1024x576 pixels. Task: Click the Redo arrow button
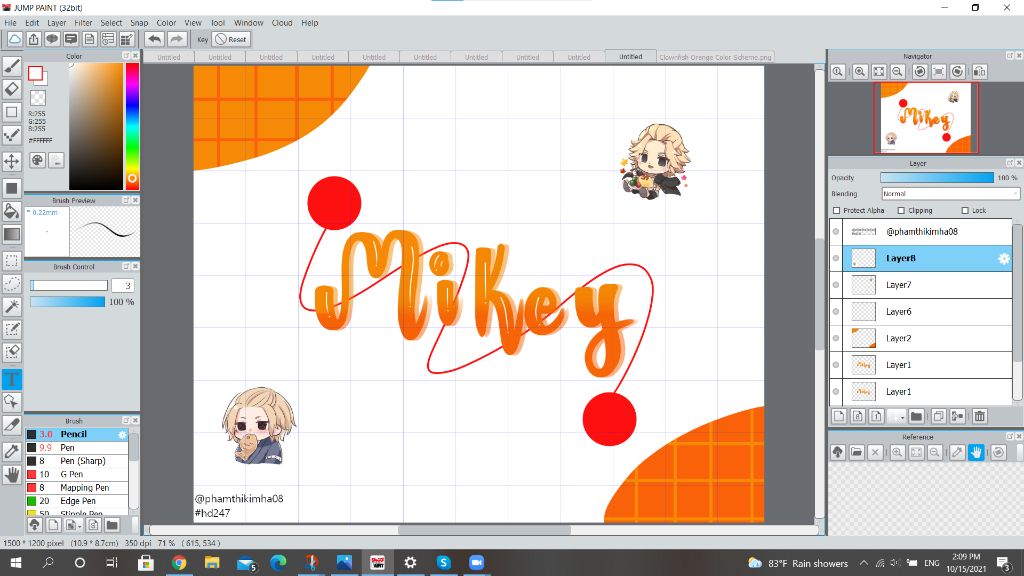click(176, 39)
